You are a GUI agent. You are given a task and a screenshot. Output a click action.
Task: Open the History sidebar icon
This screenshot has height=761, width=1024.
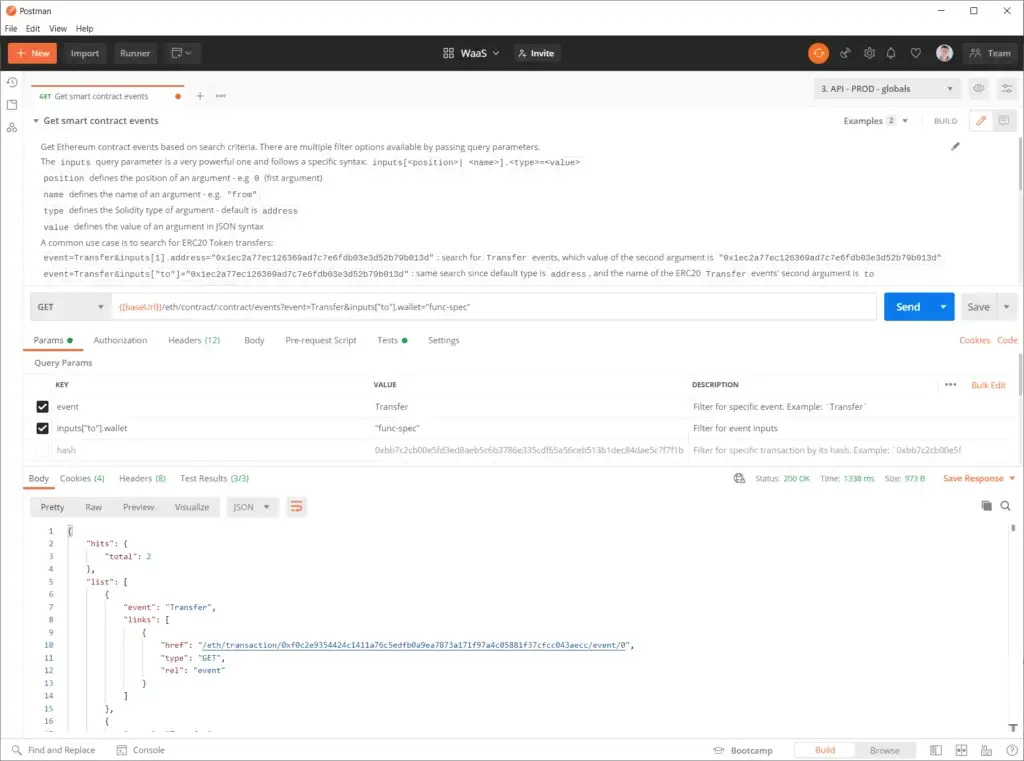[x=12, y=82]
